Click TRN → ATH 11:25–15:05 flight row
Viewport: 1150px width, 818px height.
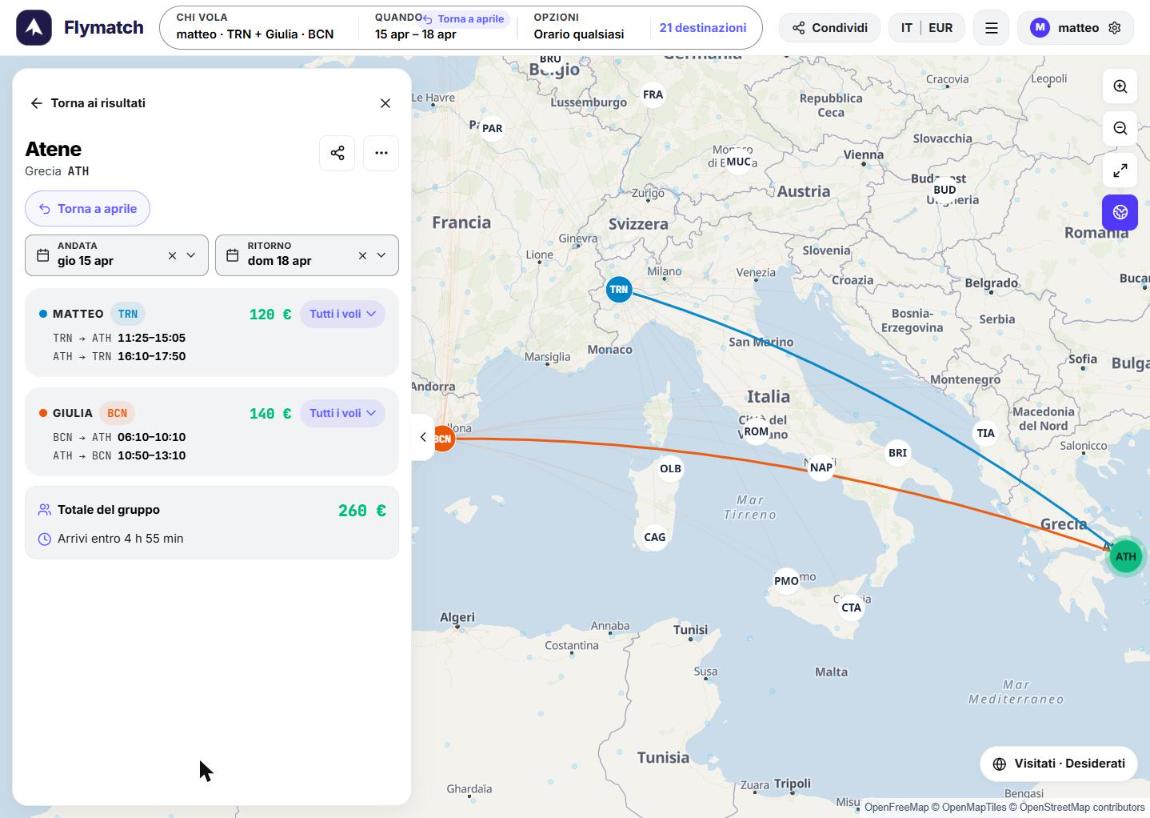[119, 338]
